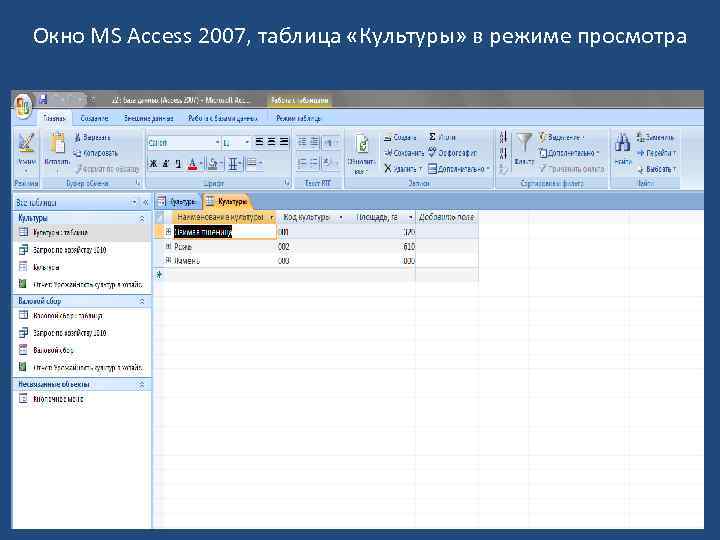Collapse the Валовой сбор navigation group
720x540 pixels.
[142, 301]
